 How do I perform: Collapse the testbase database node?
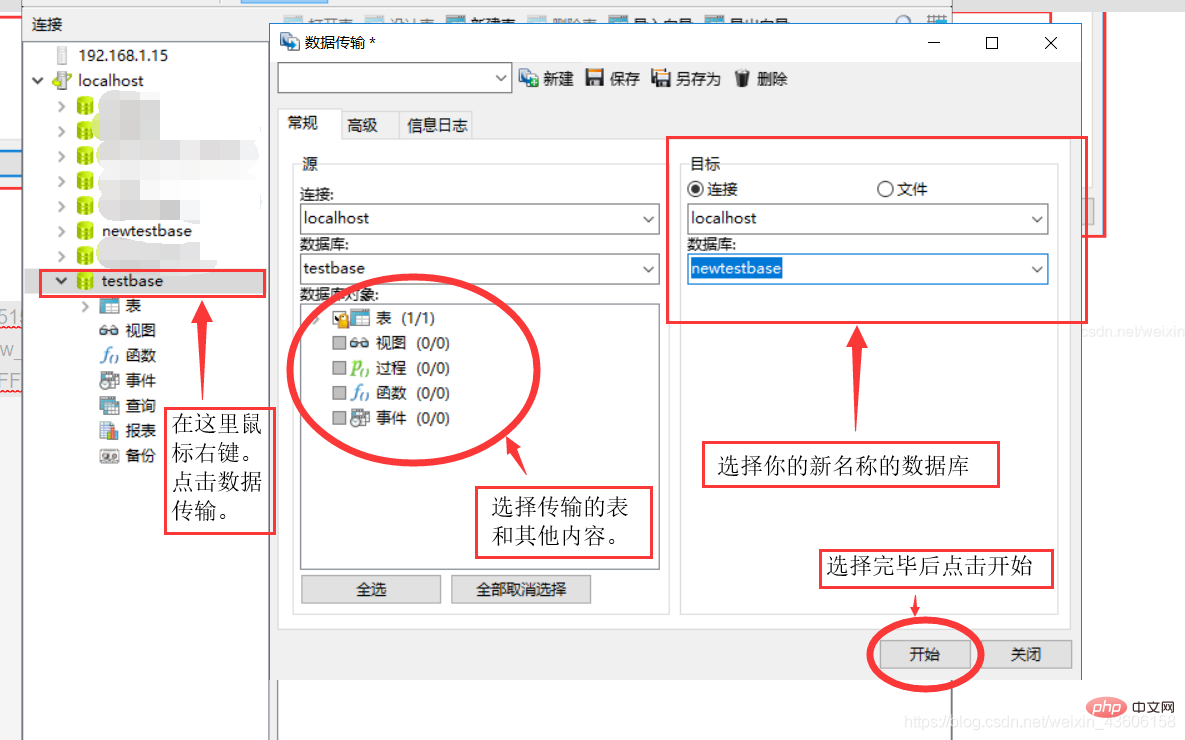pyautogui.click(x=61, y=281)
